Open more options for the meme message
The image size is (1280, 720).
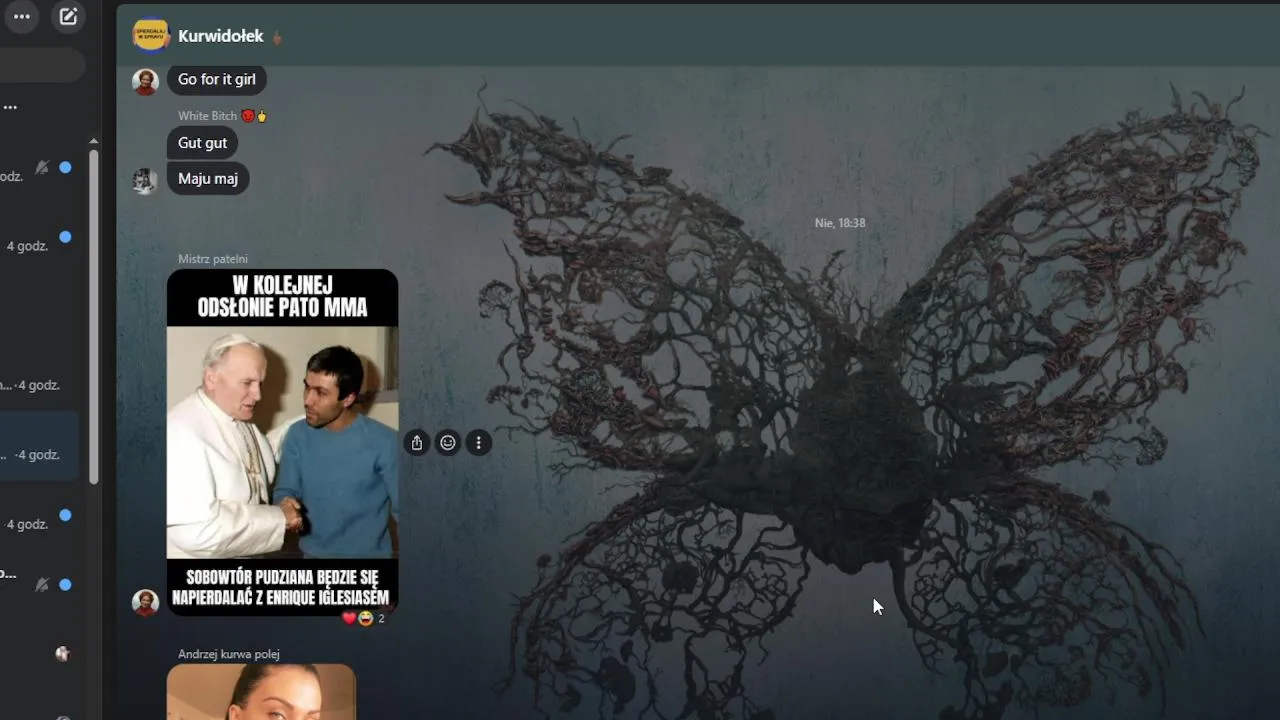(479, 443)
